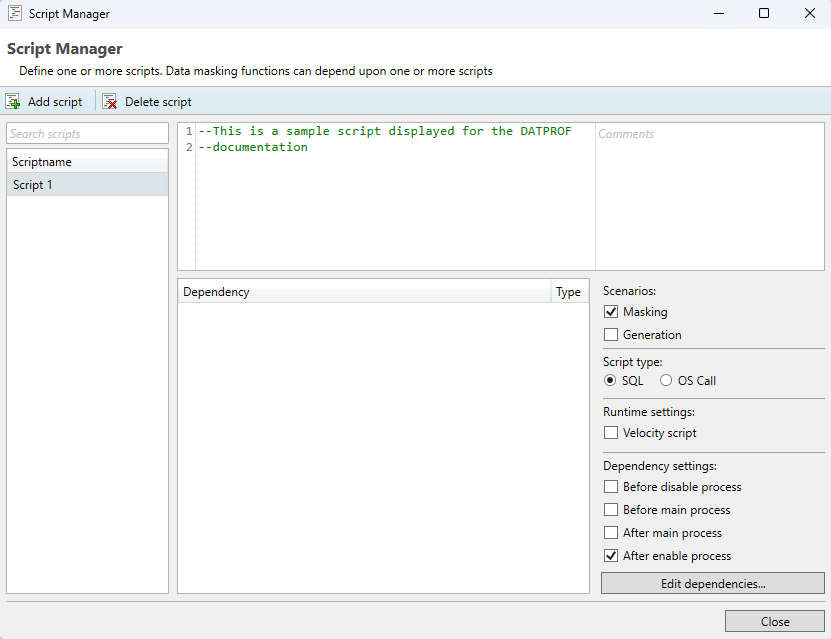
Task: Click the Search scripts input field
Action: 88,134
